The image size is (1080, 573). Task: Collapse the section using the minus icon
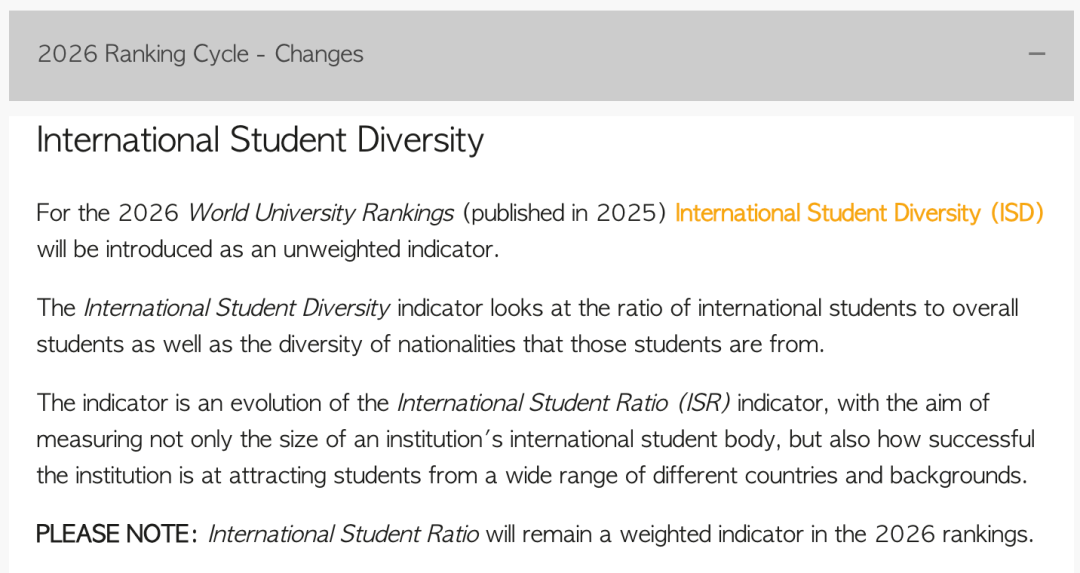point(1037,54)
